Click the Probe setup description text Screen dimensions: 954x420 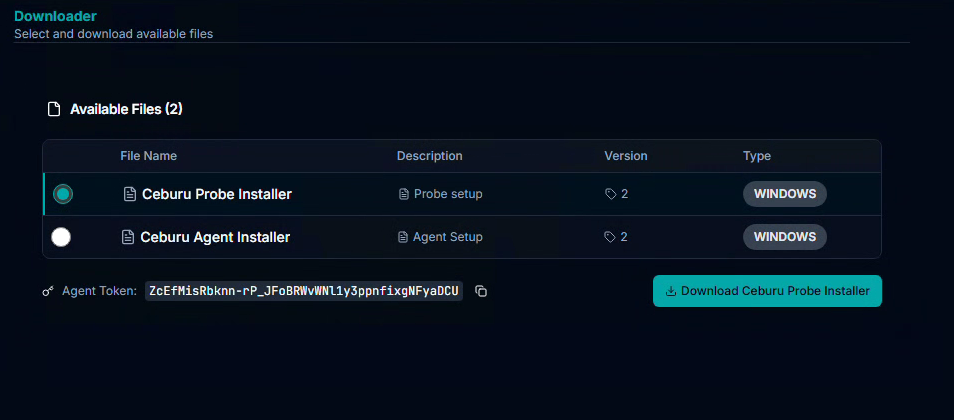448,194
